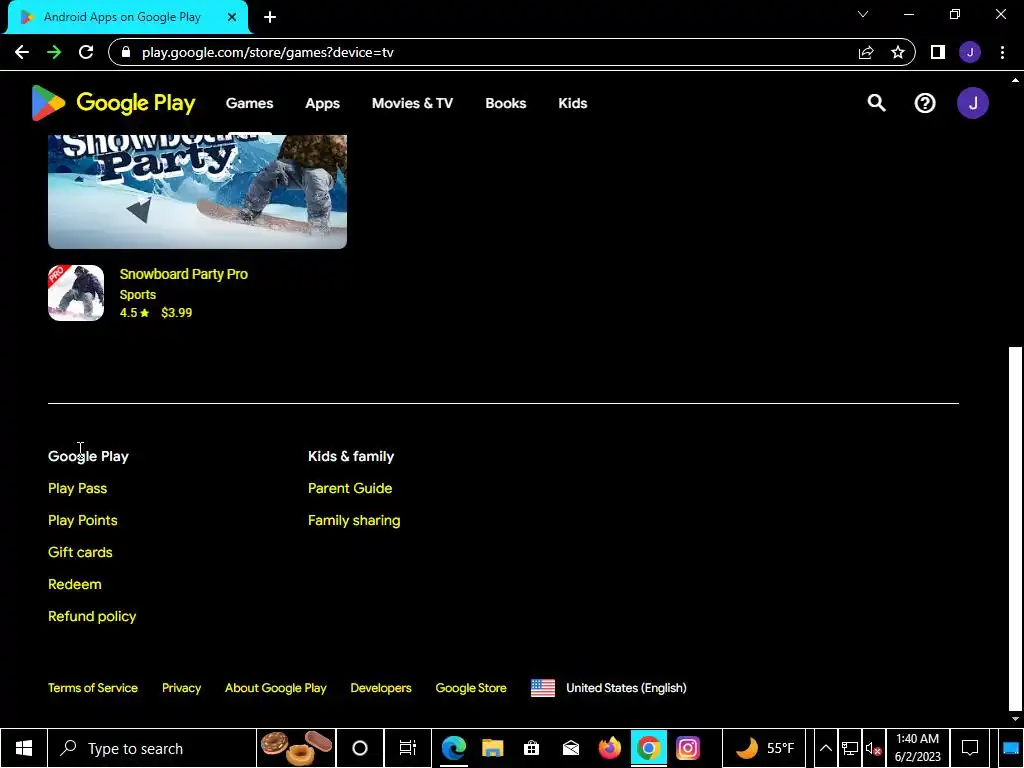The image size is (1024, 768).
Task: Open File Explorer from taskbar
Action: pos(493,748)
